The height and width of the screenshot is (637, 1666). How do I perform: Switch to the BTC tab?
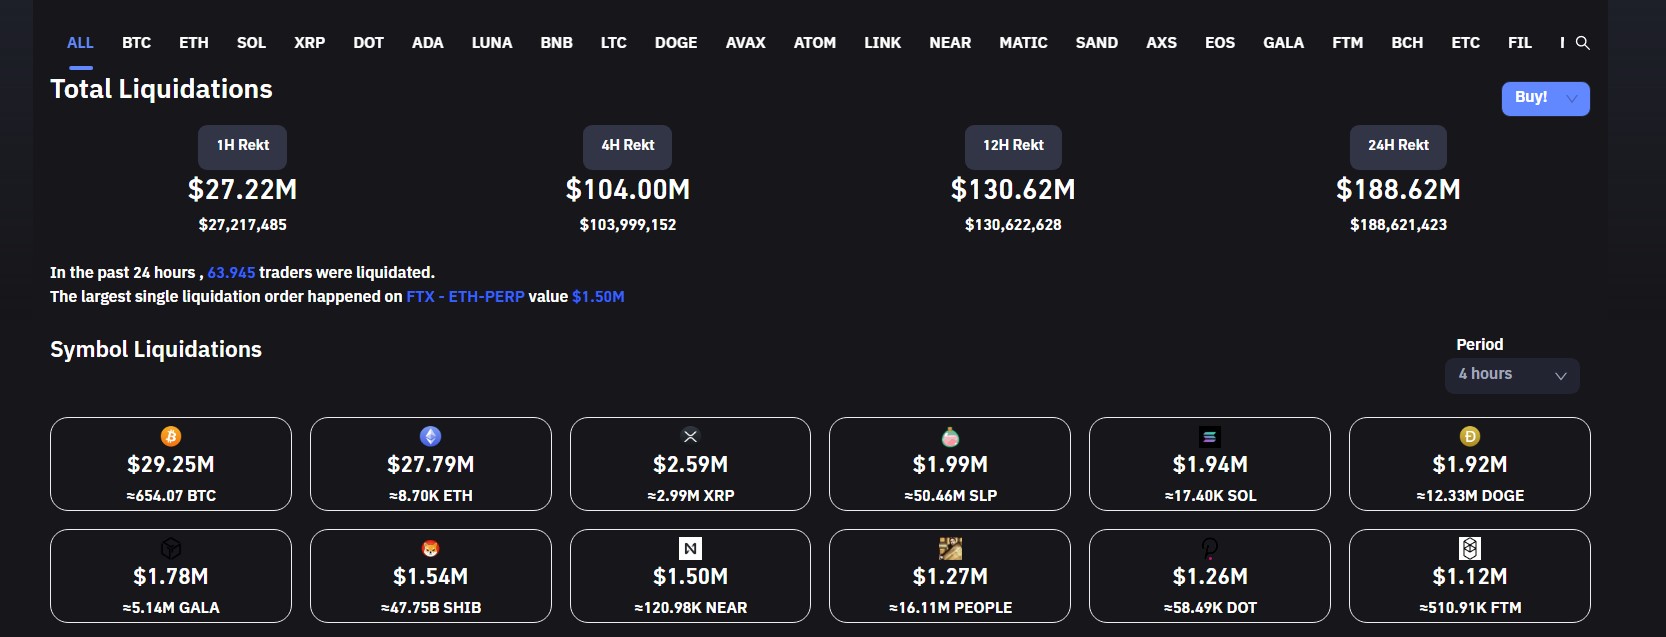point(136,43)
